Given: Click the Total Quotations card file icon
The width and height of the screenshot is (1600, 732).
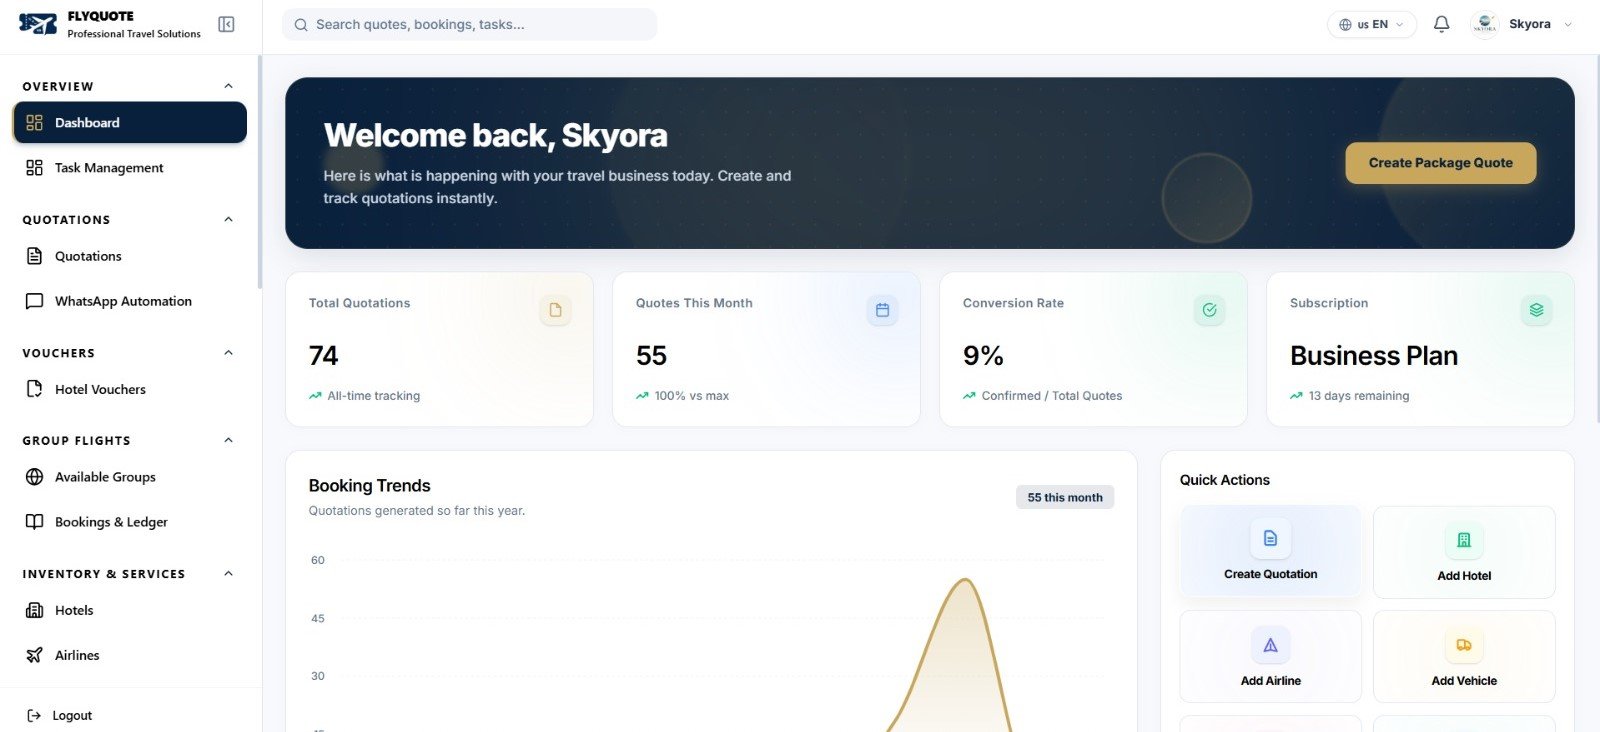Looking at the screenshot, I should click(555, 310).
